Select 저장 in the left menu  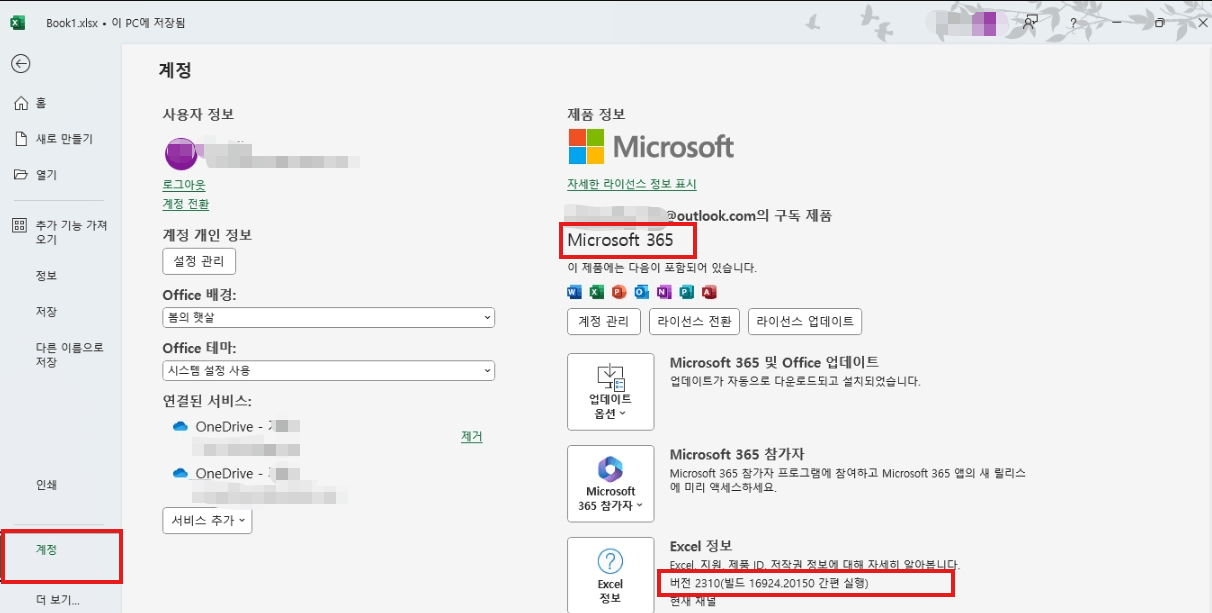[46, 312]
